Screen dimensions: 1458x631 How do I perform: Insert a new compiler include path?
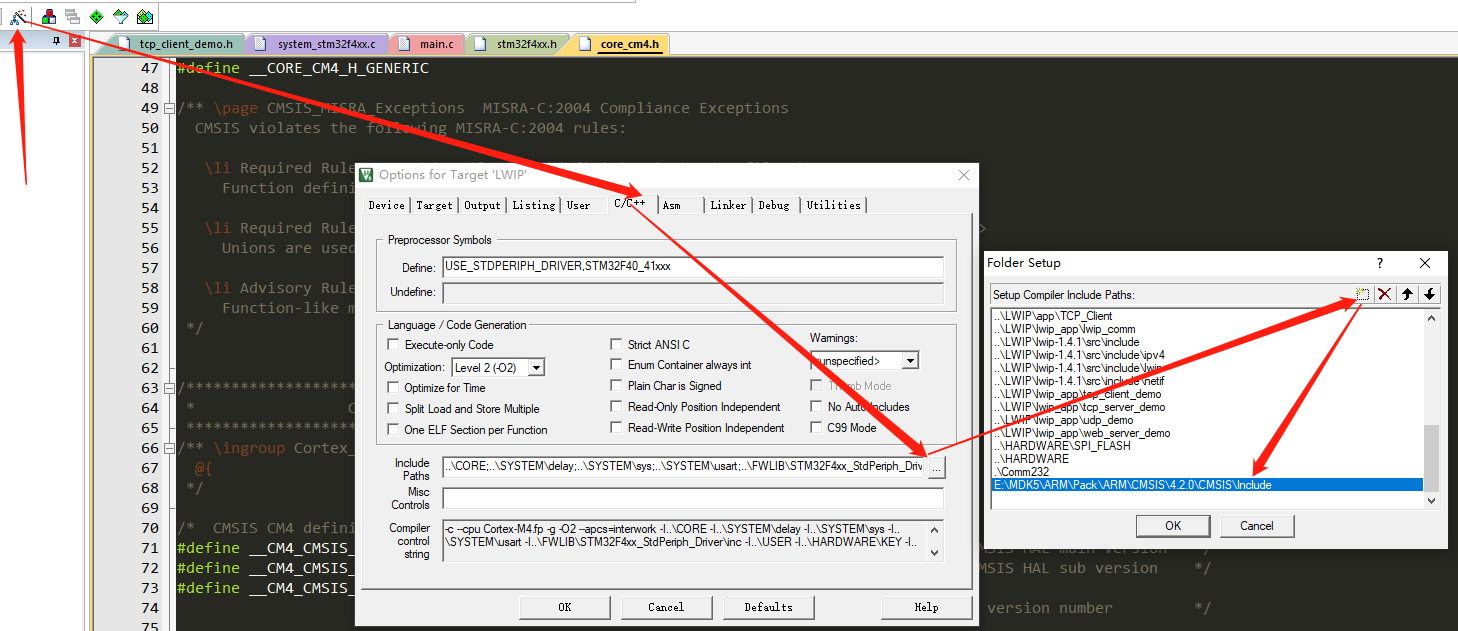point(1363,293)
